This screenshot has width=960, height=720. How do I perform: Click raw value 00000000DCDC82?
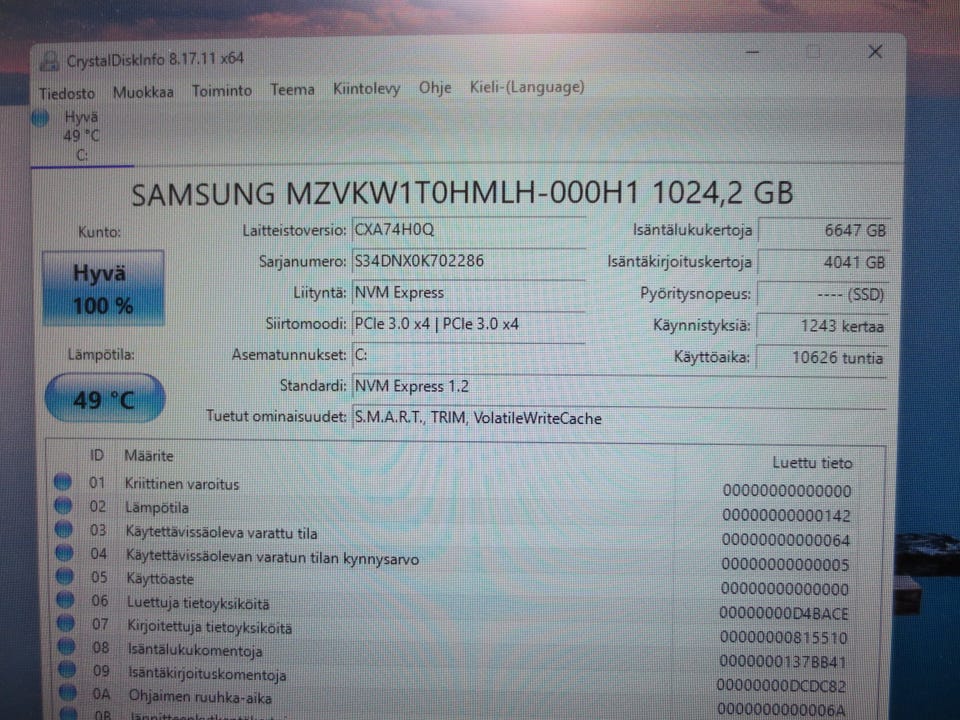click(782, 686)
